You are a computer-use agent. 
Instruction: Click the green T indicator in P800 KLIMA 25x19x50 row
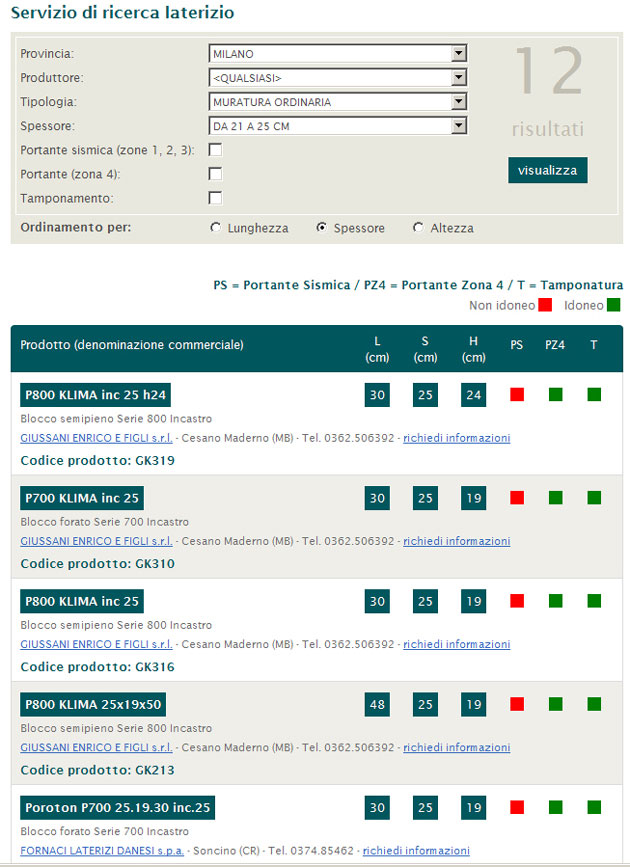(594, 704)
